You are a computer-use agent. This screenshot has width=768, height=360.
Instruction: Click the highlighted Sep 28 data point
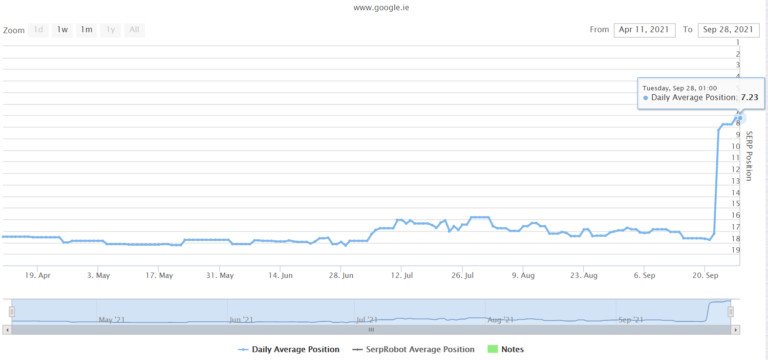[740, 118]
